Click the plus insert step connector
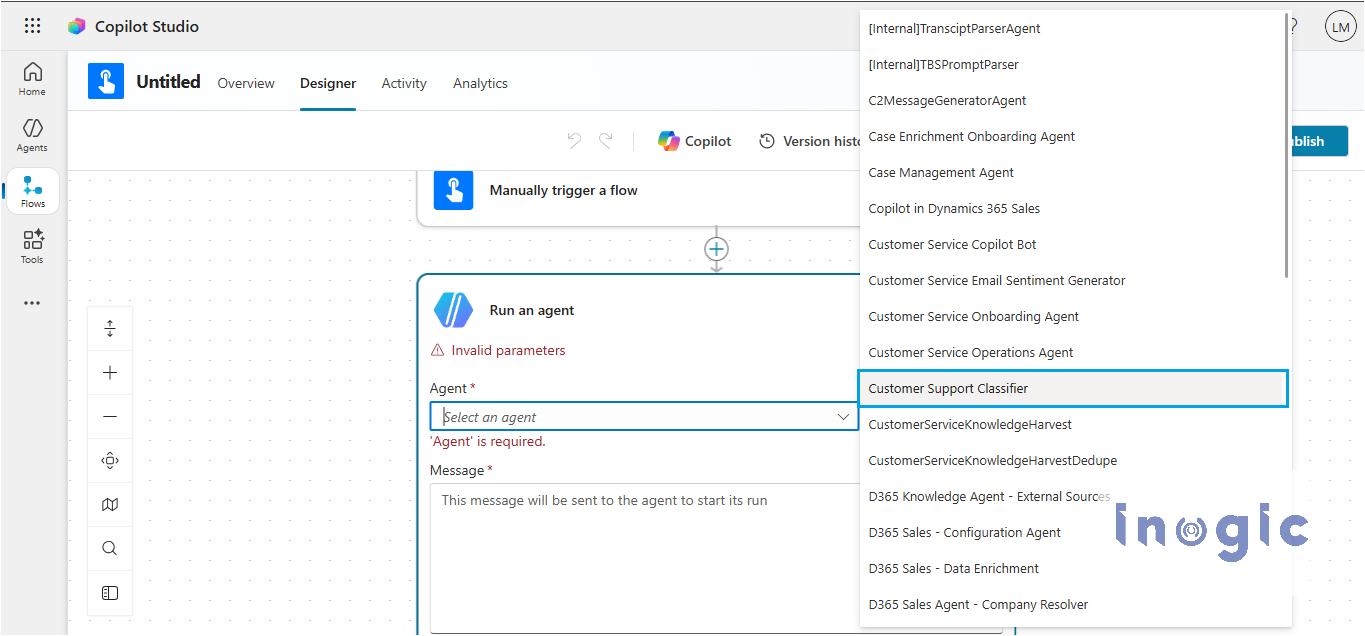The width and height of the screenshot is (1365, 636). point(716,249)
